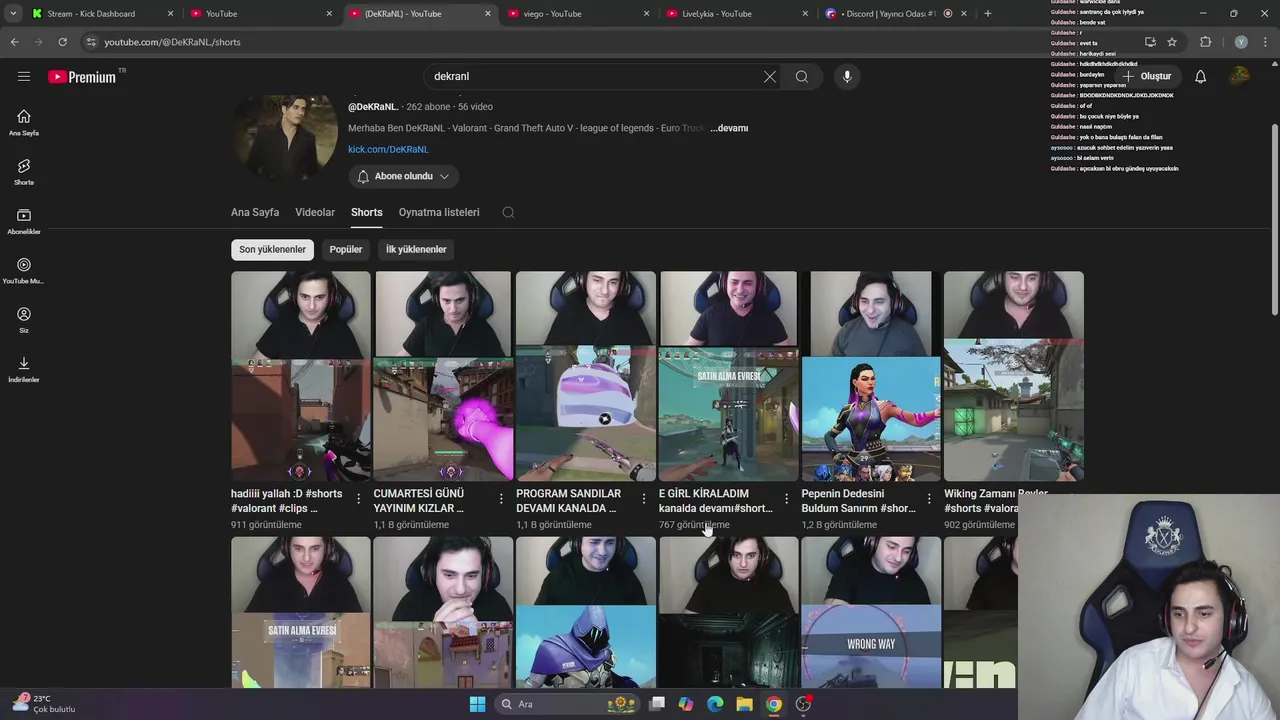Open YouTube notifications bell
This screenshot has width=1280, height=720.
(x=1200, y=76)
